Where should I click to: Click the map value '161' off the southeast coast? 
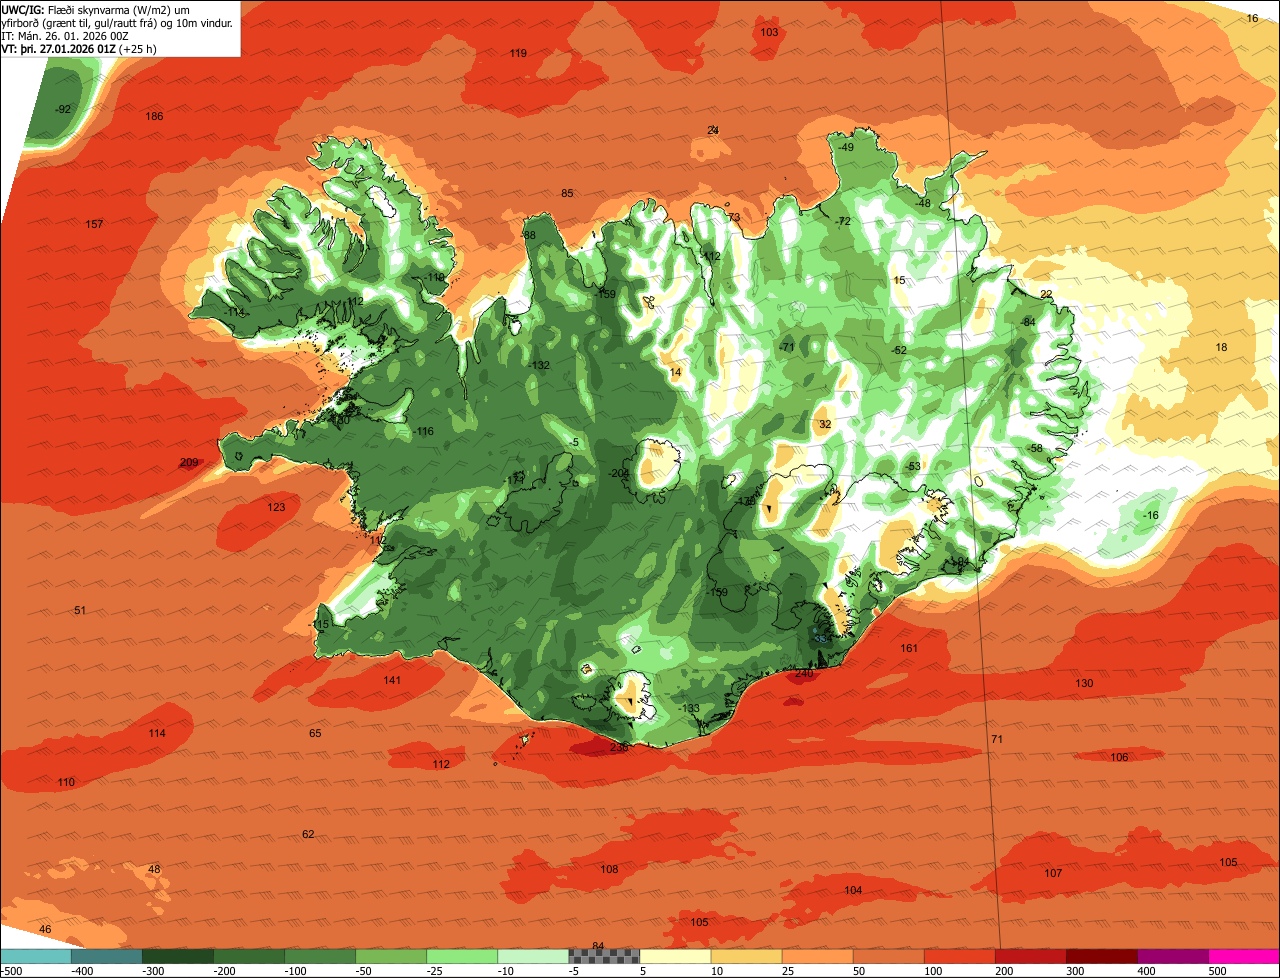pyautogui.click(x=909, y=649)
